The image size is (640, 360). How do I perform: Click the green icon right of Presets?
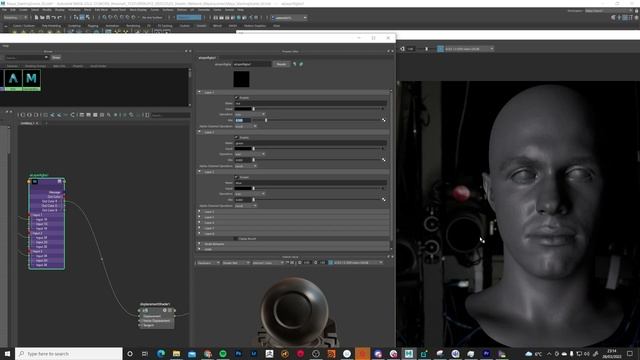(x=301, y=64)
